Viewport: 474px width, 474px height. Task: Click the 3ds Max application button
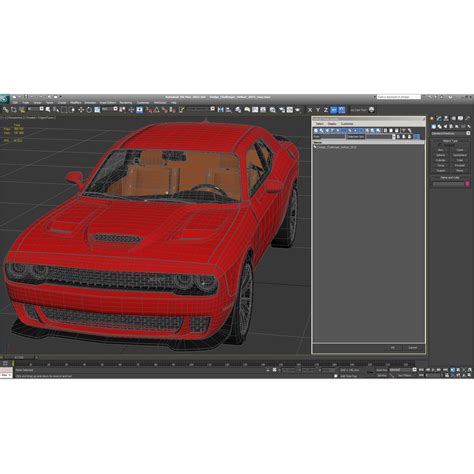(5, 99)
